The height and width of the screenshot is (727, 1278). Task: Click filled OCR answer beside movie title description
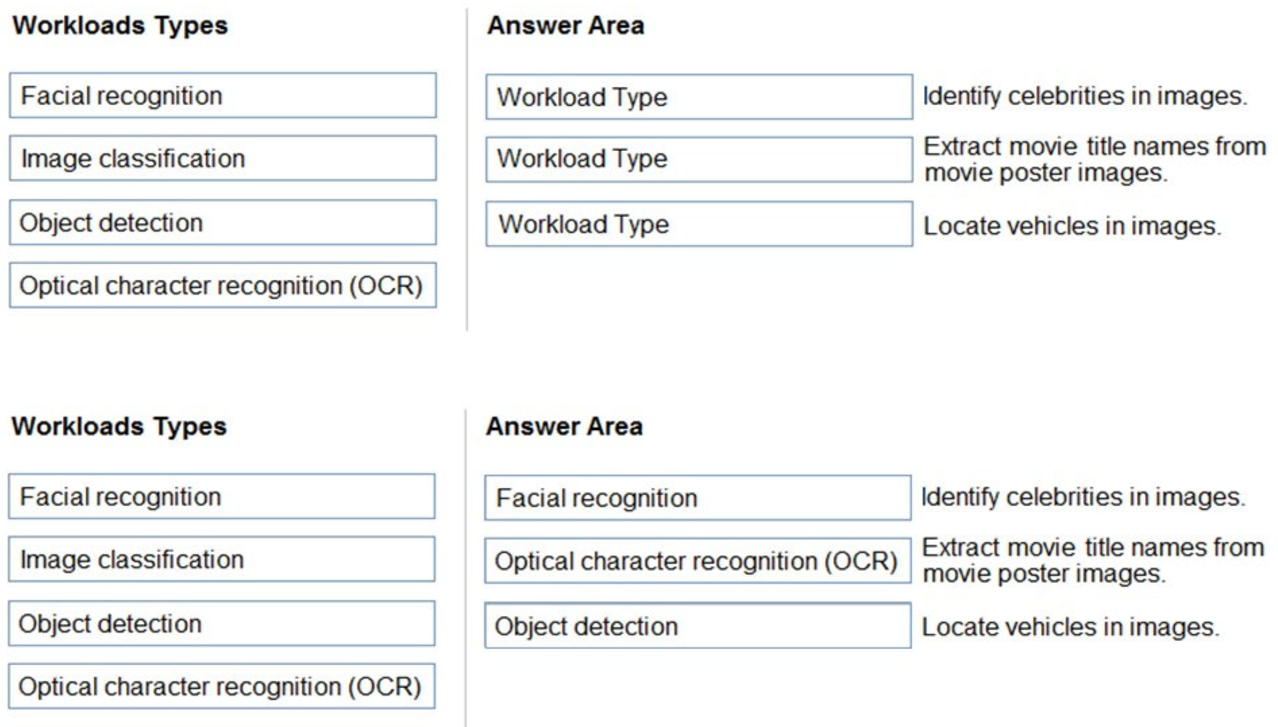pyautogui.click(x=698, y=561)
